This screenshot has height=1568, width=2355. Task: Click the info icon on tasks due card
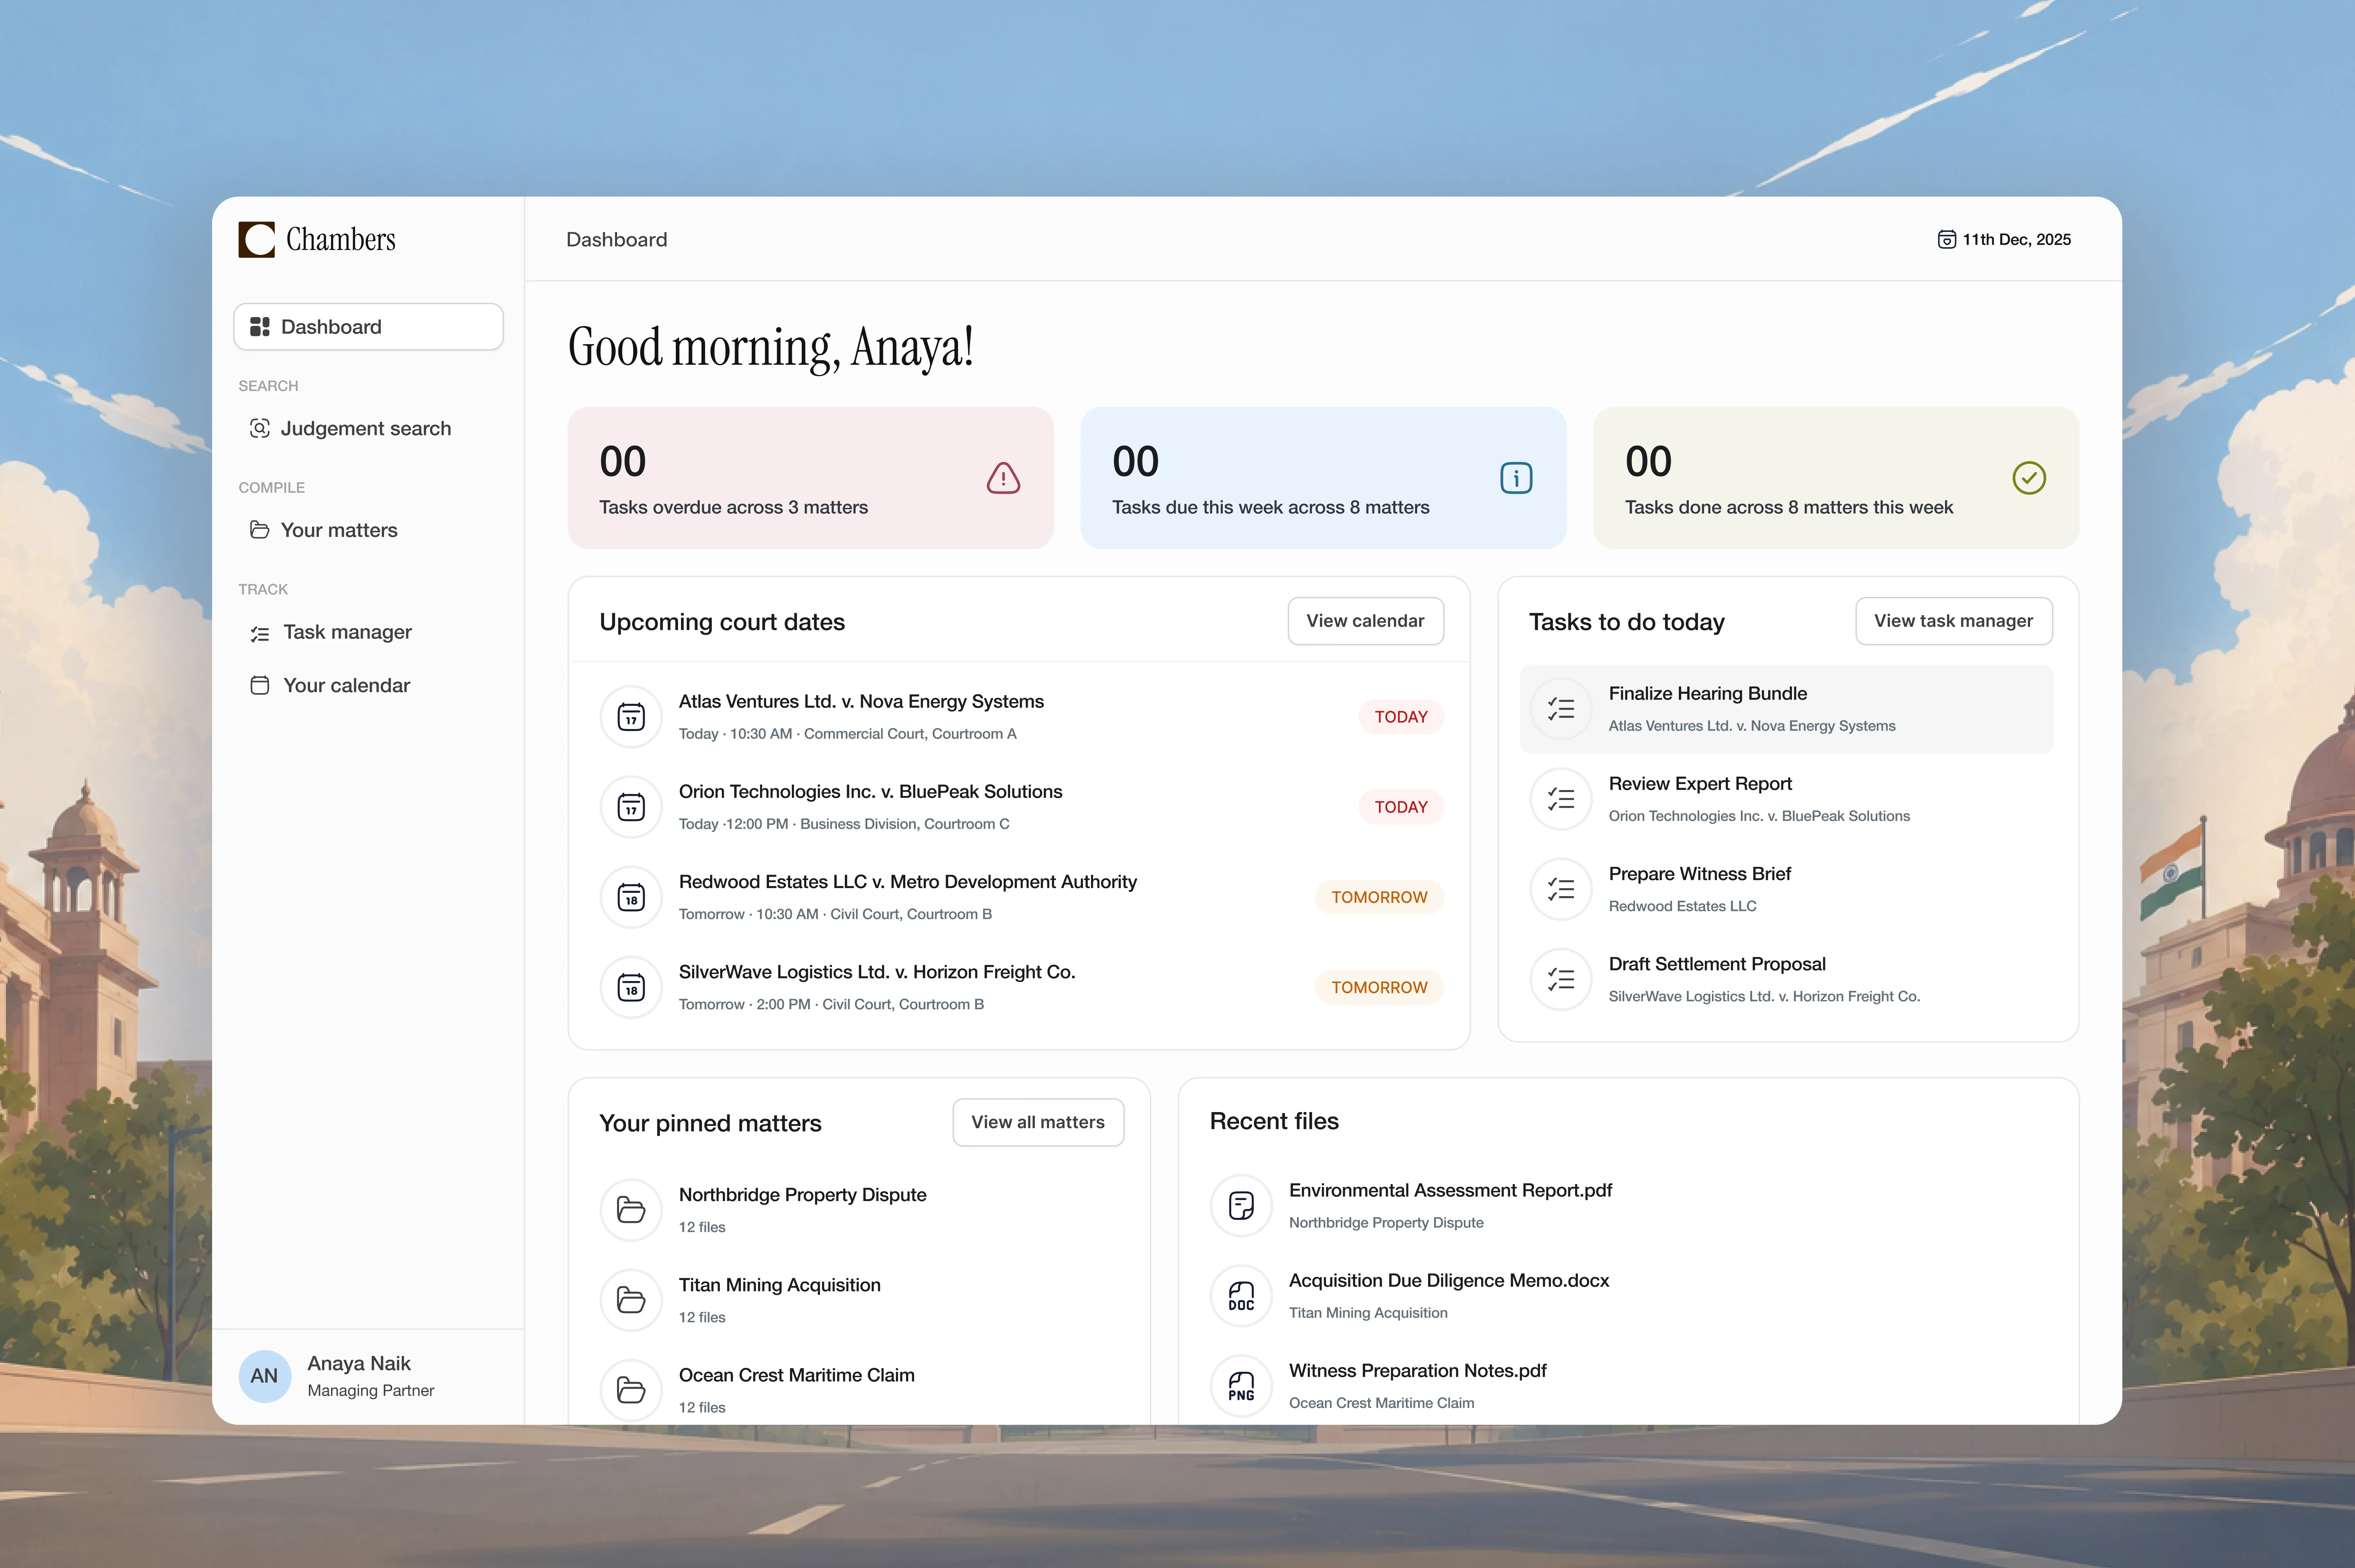pos(1516,478)
